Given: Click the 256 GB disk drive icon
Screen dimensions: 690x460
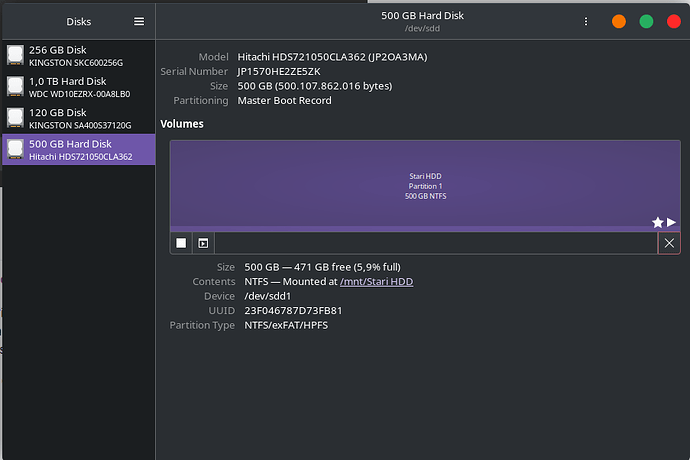Looking at the screenshot, I should 16,56.
